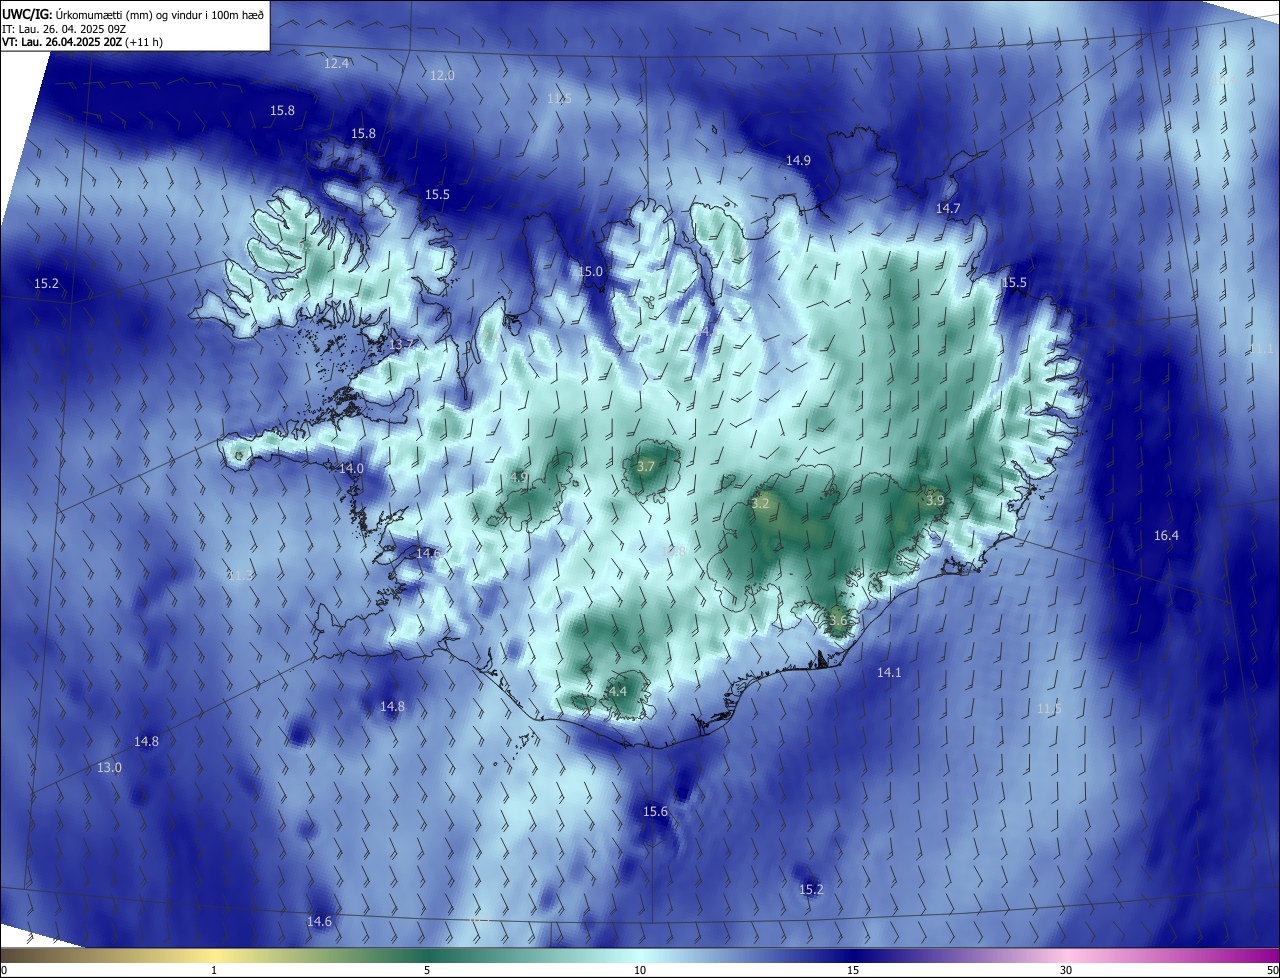Click the 3.7 value label
Screen dimensions: 1280x978
pyautogui.click(x=646, y=467)
